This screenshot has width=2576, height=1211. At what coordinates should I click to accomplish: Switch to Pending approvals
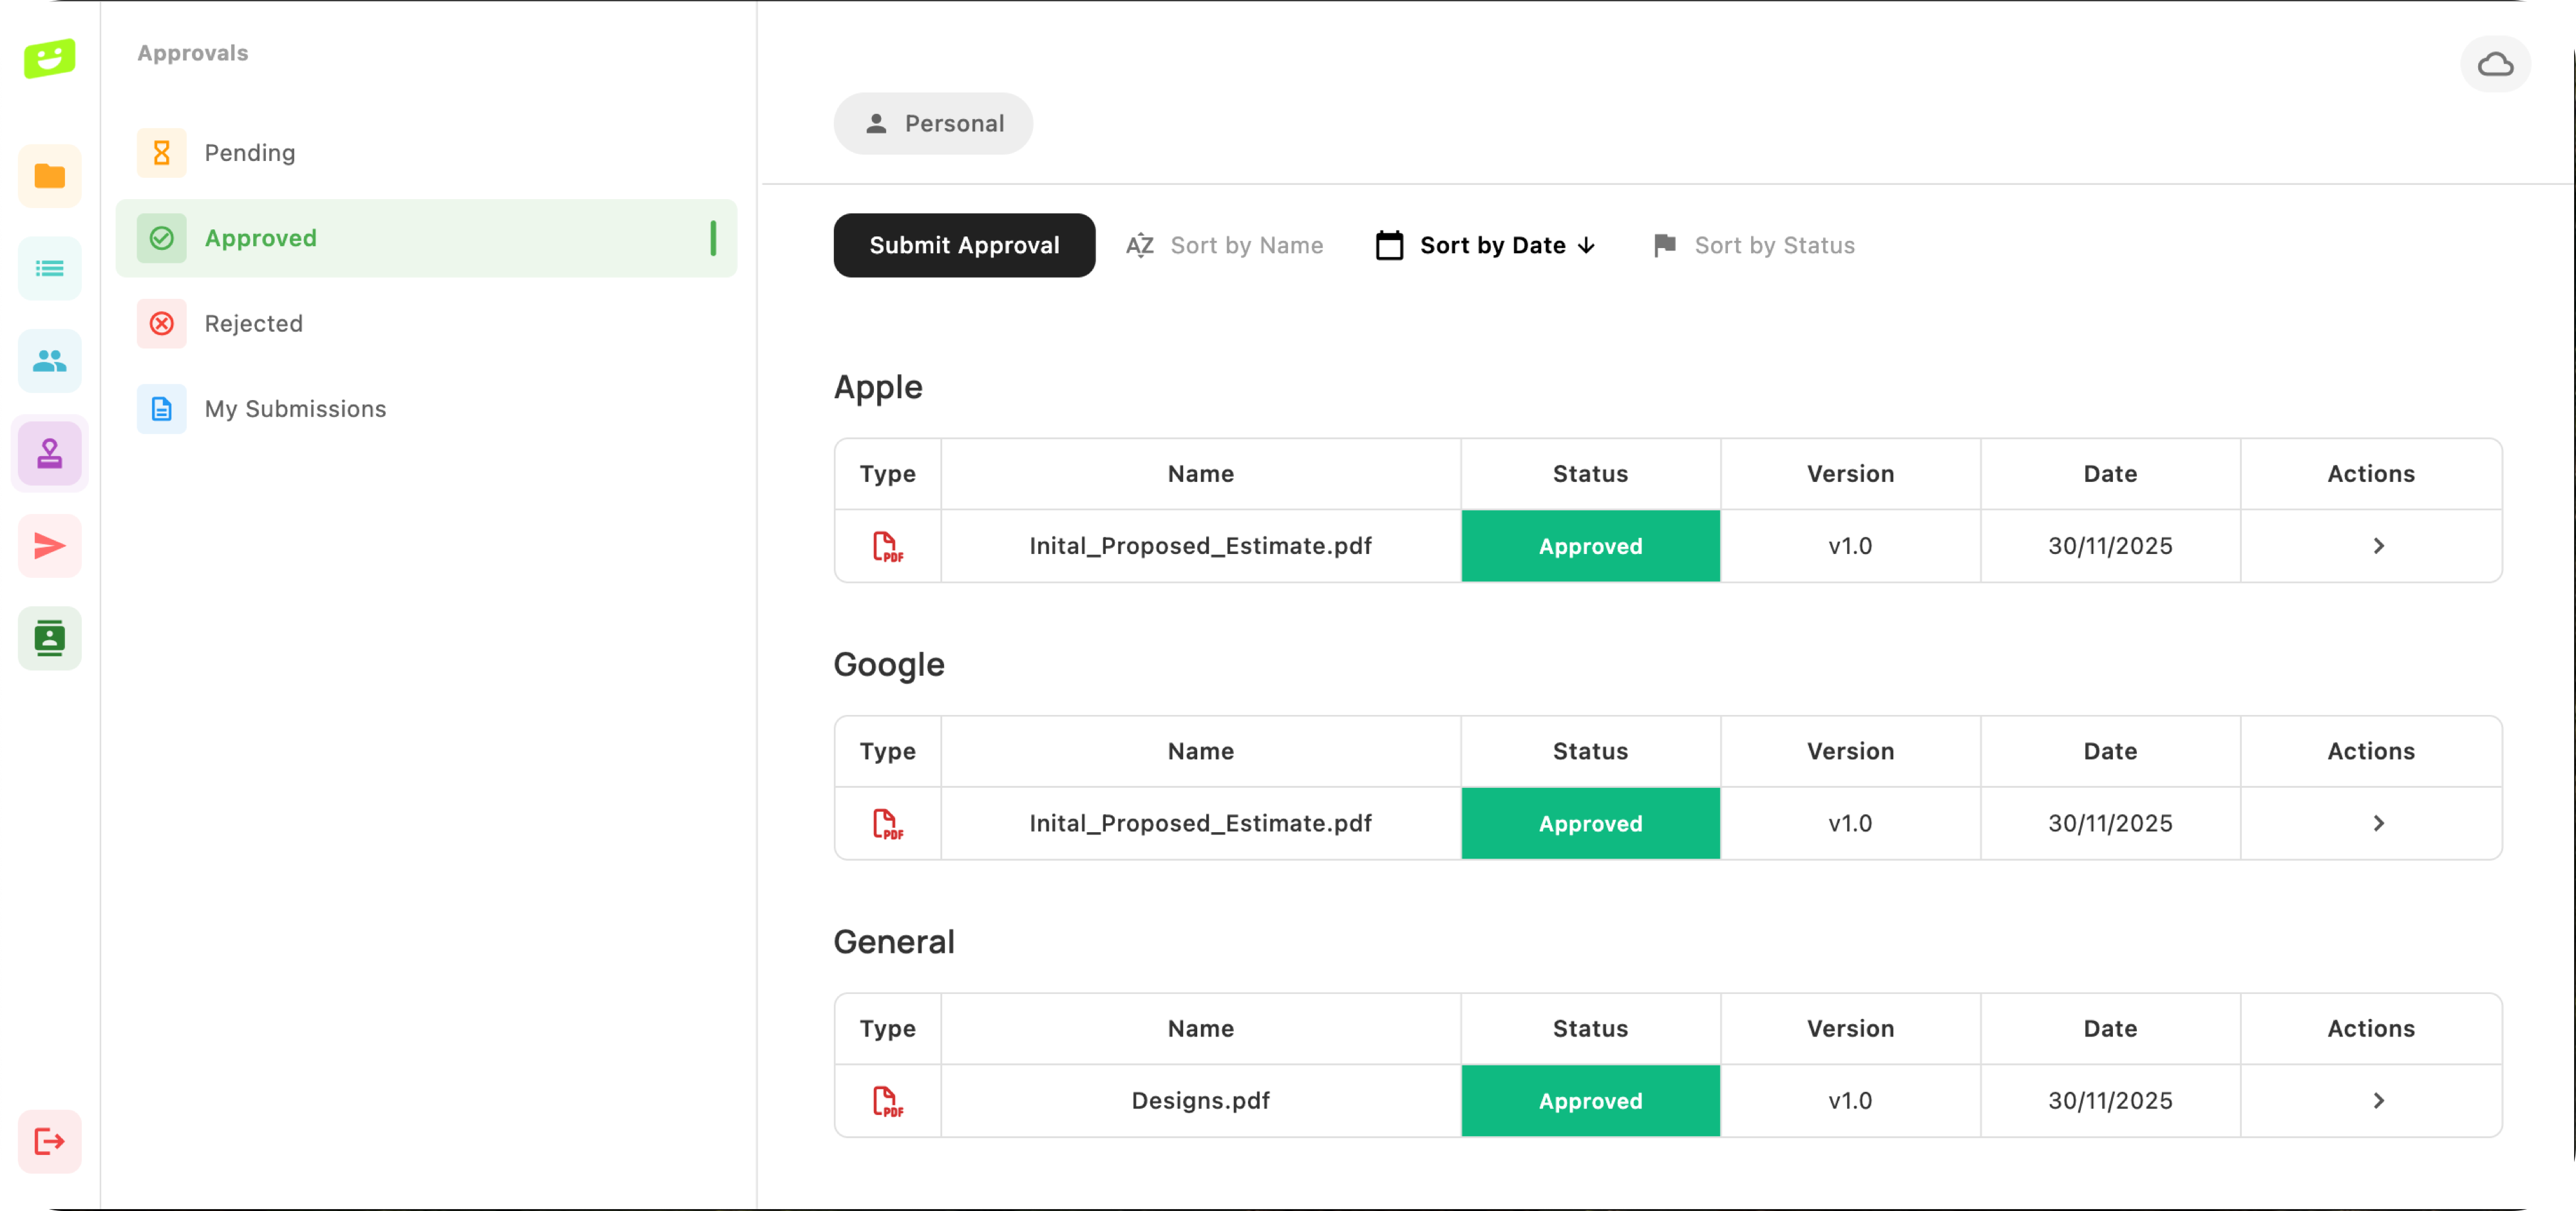coord(250,153)
